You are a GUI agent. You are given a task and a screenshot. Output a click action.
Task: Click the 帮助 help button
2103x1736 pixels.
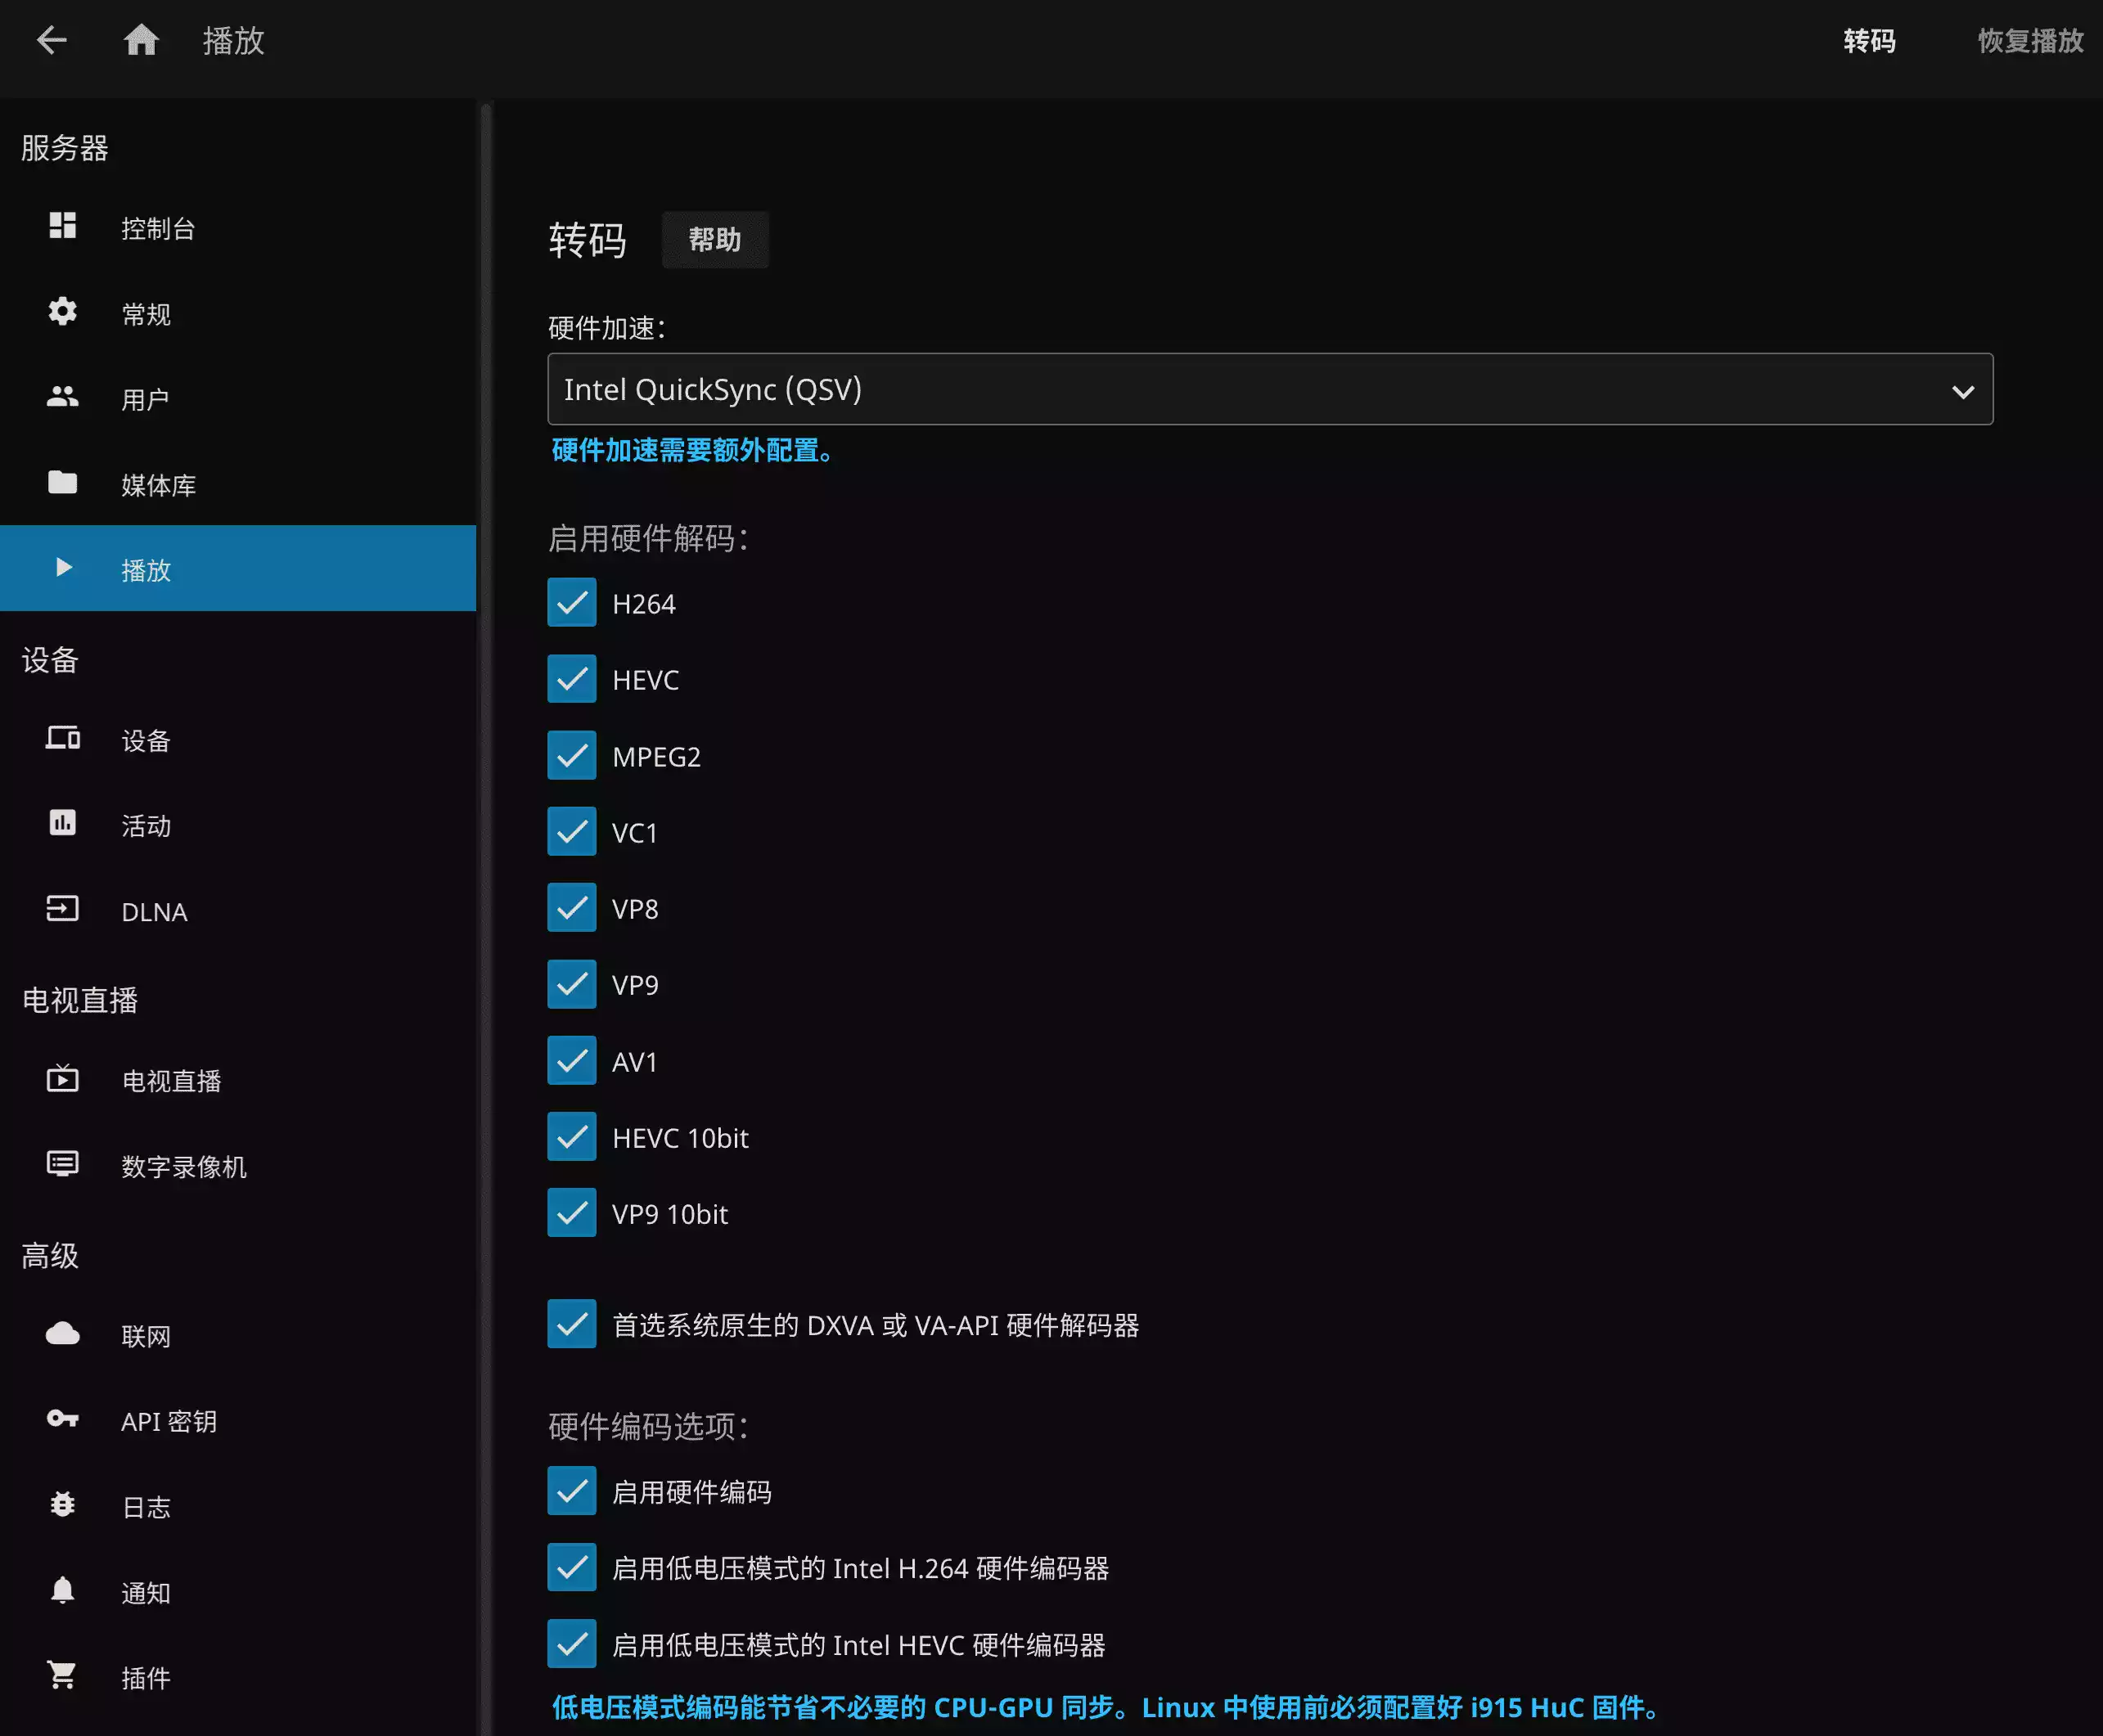click(x=714, y=240)
